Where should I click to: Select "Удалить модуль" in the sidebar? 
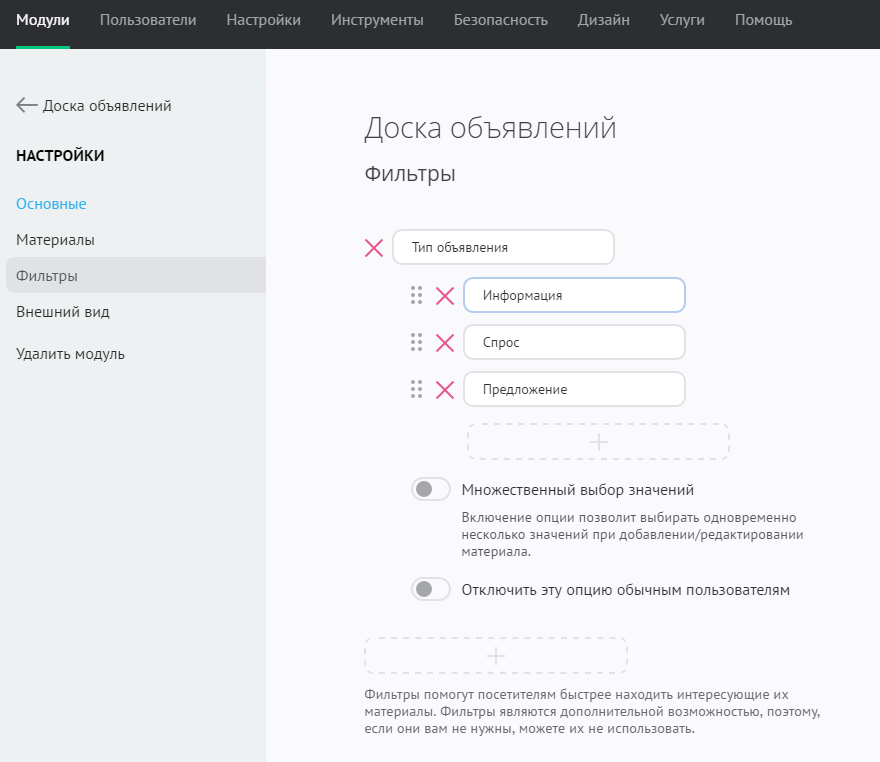point(70,354)
